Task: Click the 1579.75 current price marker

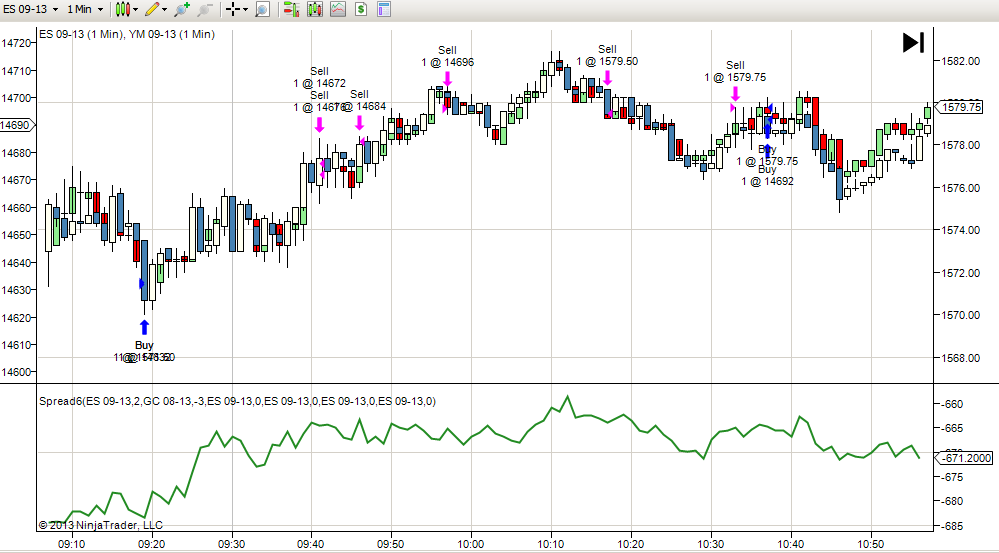Action: pos(966,107)
